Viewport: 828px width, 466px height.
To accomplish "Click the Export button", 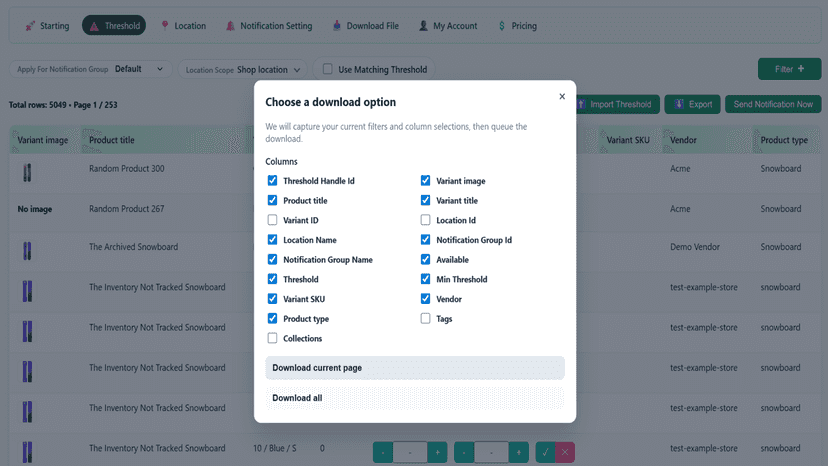I will point(692,104).
